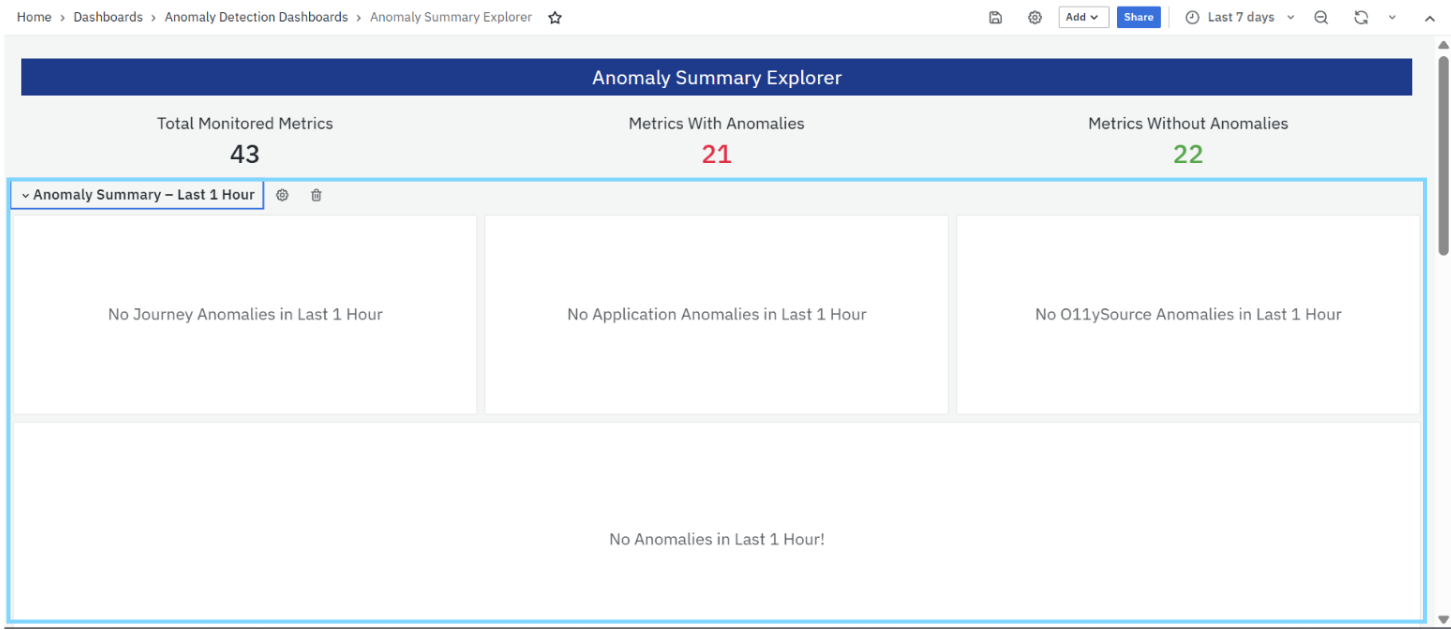This screenshot has width=1451, height=630.
Task: Delete the Anomaly Summary row via trash icon
Action: pyautogui.click(x=316, y=195)
